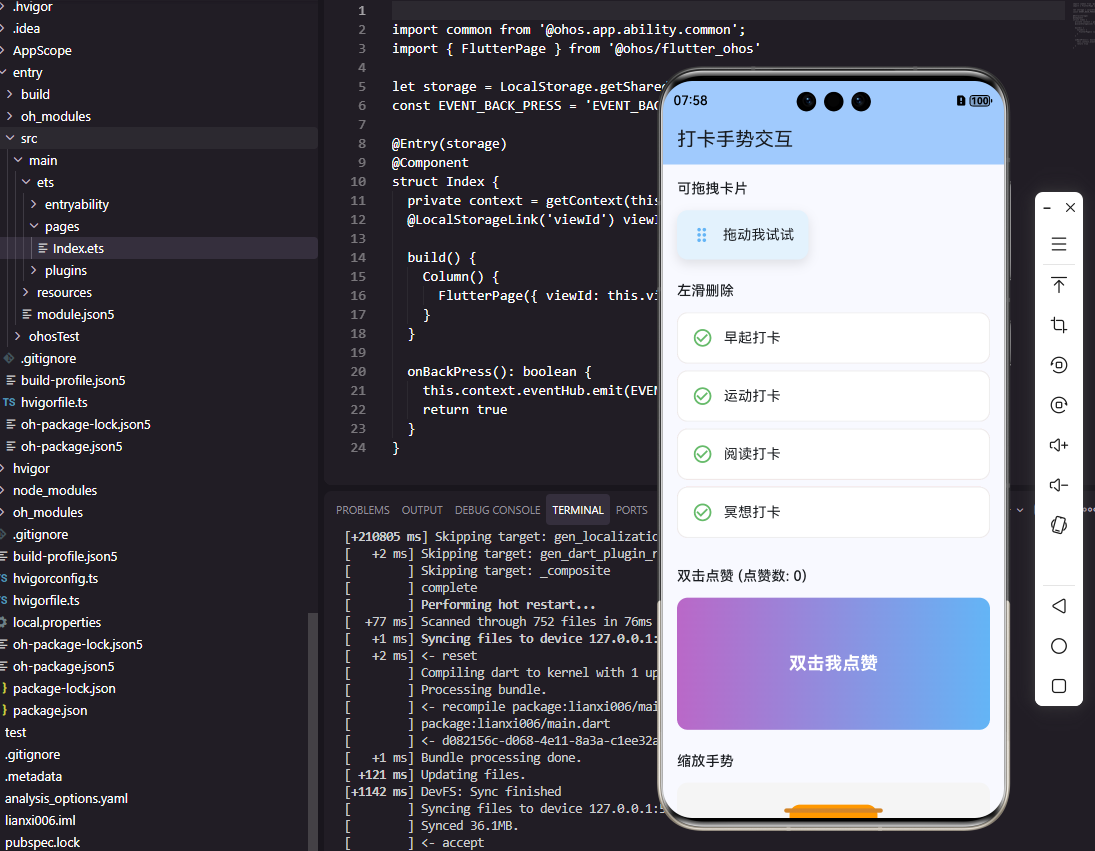1095x851 pixels.
Task: Minimize the emulator toolbar panel
Action: coord(1047,208)
